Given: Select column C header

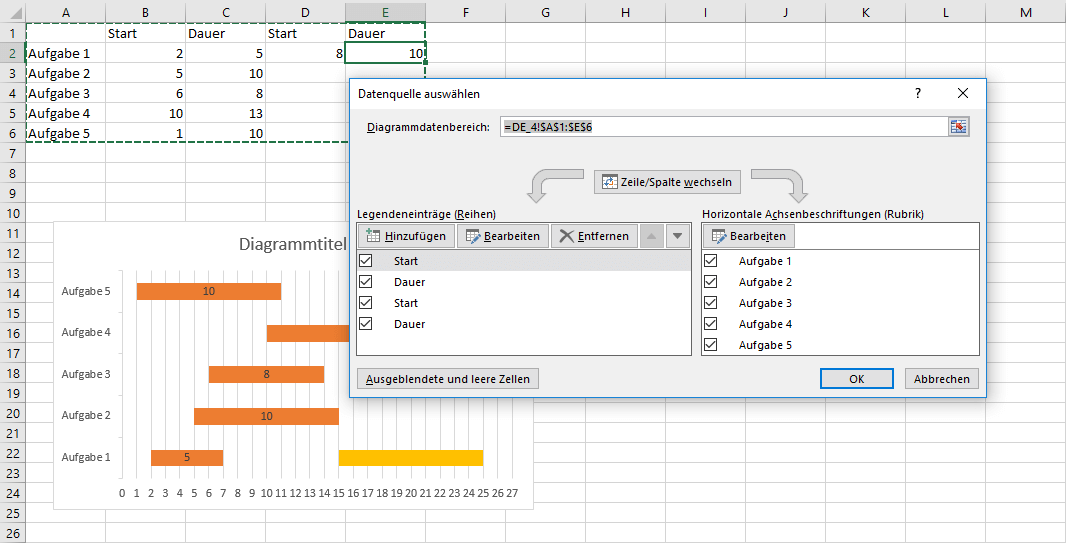Looking at the screenshot, I should pos(225,12).
